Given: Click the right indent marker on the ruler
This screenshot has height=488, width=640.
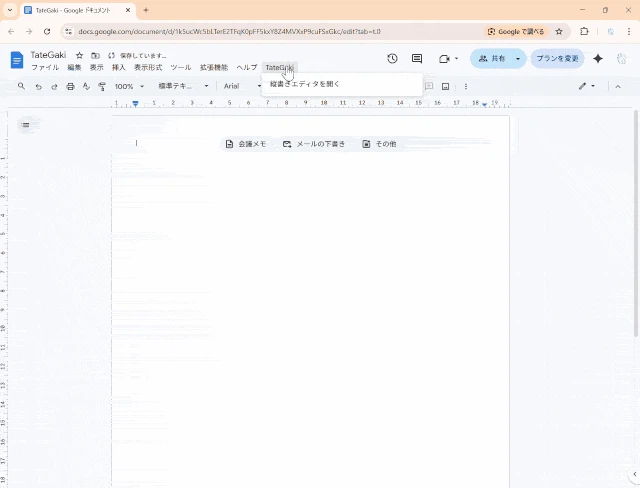Looking at the screenshot, I should tap(484, 105).
